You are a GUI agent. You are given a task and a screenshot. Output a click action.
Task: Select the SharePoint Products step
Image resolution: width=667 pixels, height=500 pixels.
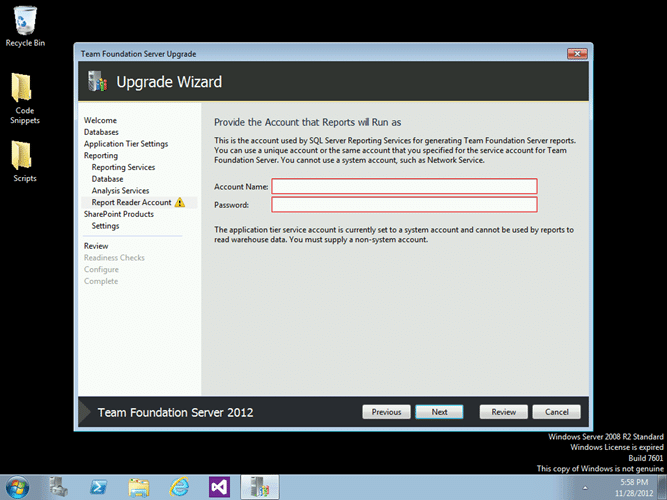[x=118, y=214]
